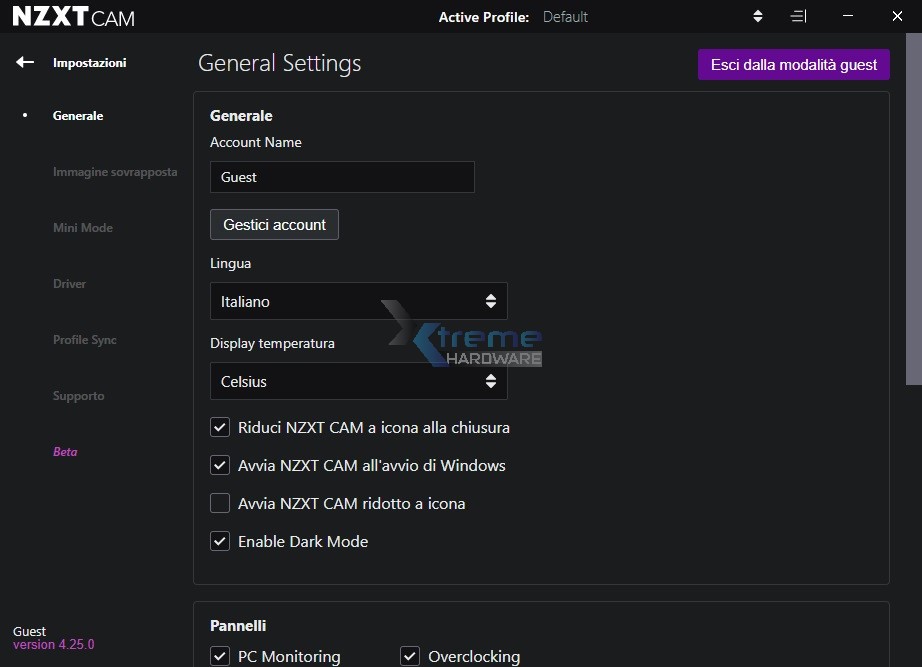Screen dimensions: 922x667
Task: Toggle the mini mode panel icon
Action: click(x=799, y=16)
